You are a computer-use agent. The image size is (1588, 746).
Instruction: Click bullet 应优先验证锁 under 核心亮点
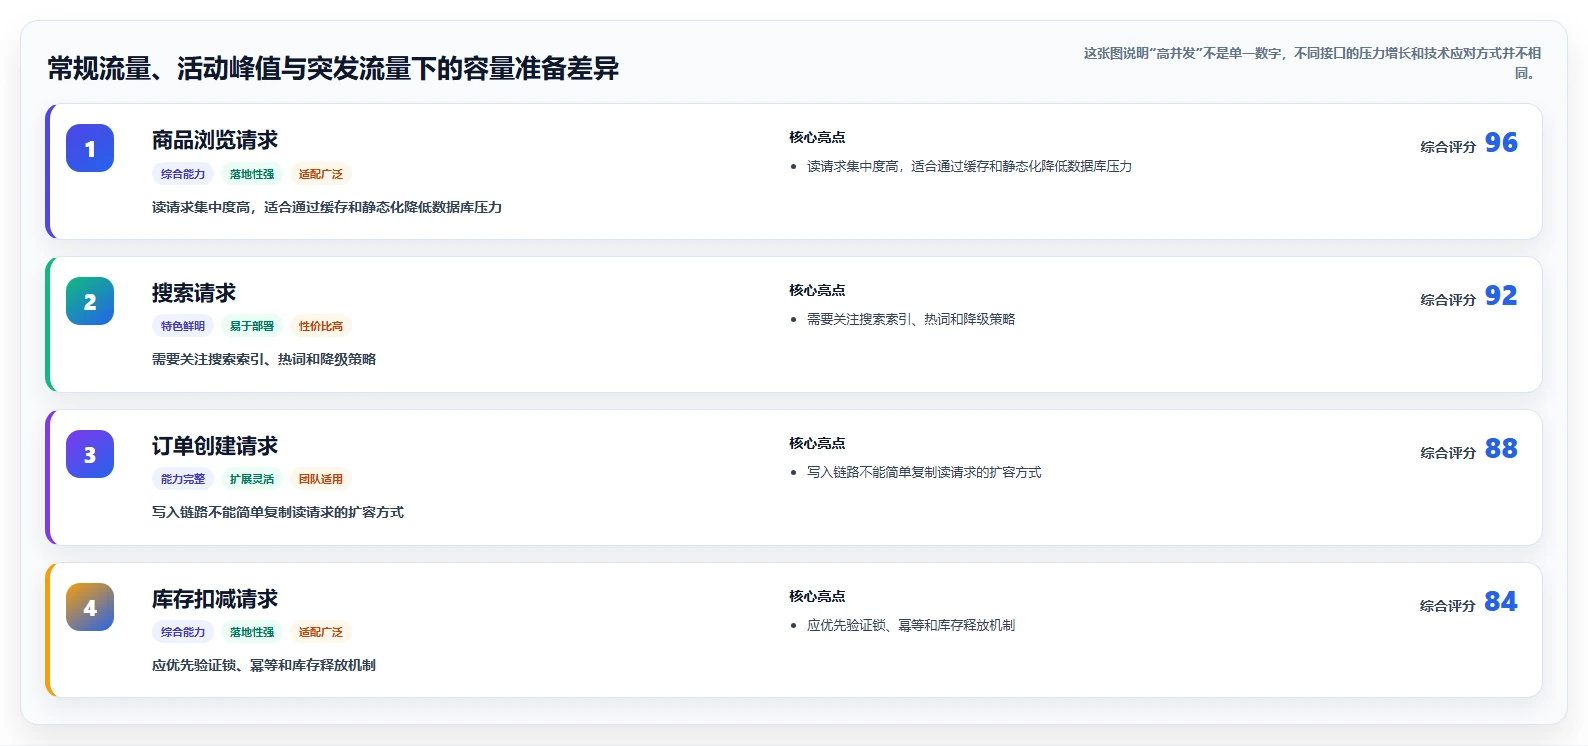(911, 625)
